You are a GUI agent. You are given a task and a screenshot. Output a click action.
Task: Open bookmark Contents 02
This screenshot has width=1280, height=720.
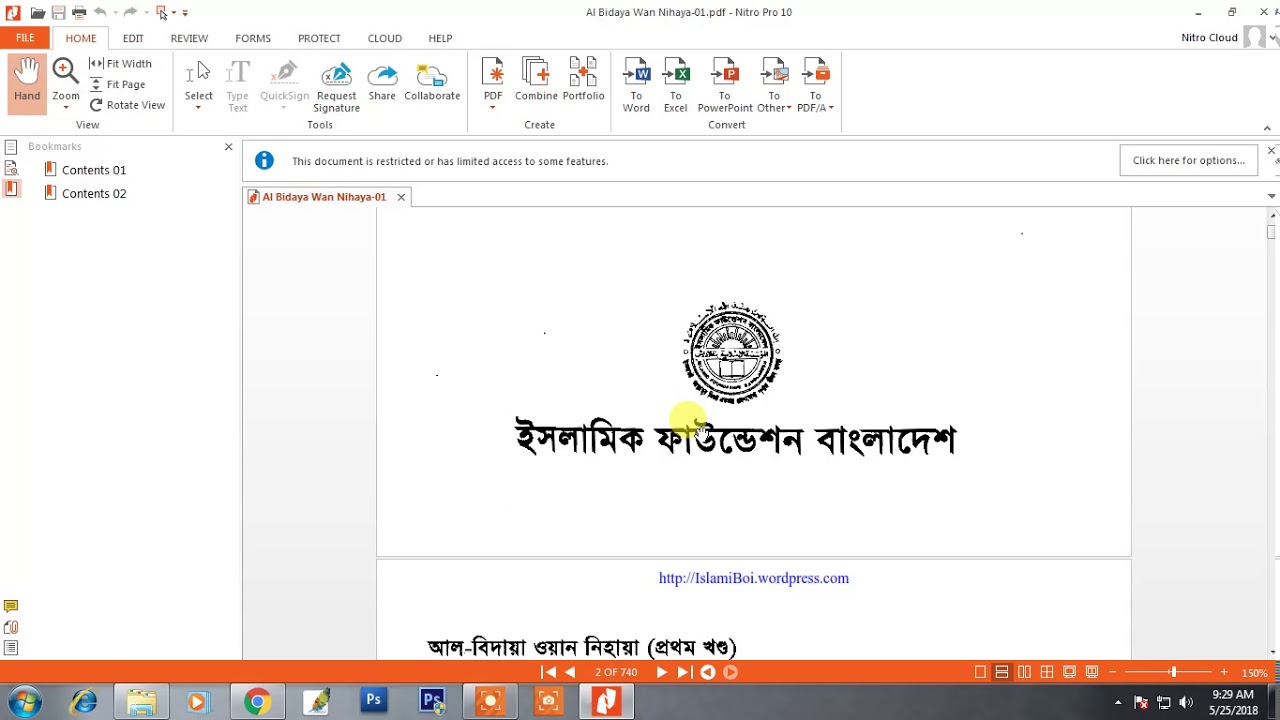point(94,194)
